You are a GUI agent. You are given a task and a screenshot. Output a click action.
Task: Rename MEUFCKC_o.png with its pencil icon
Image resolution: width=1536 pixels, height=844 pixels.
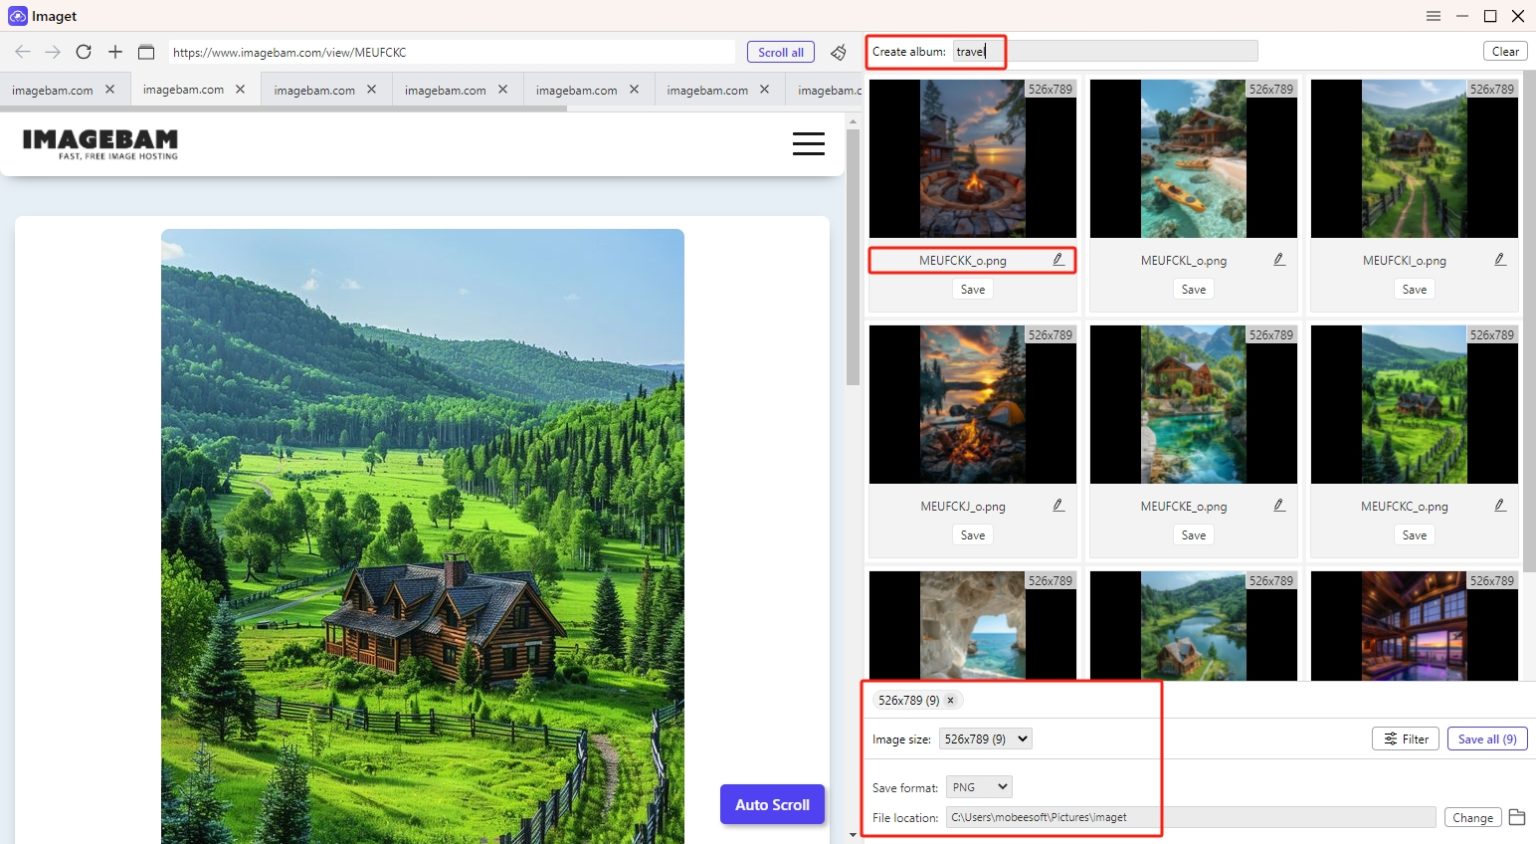click(x=1500, y=506)
